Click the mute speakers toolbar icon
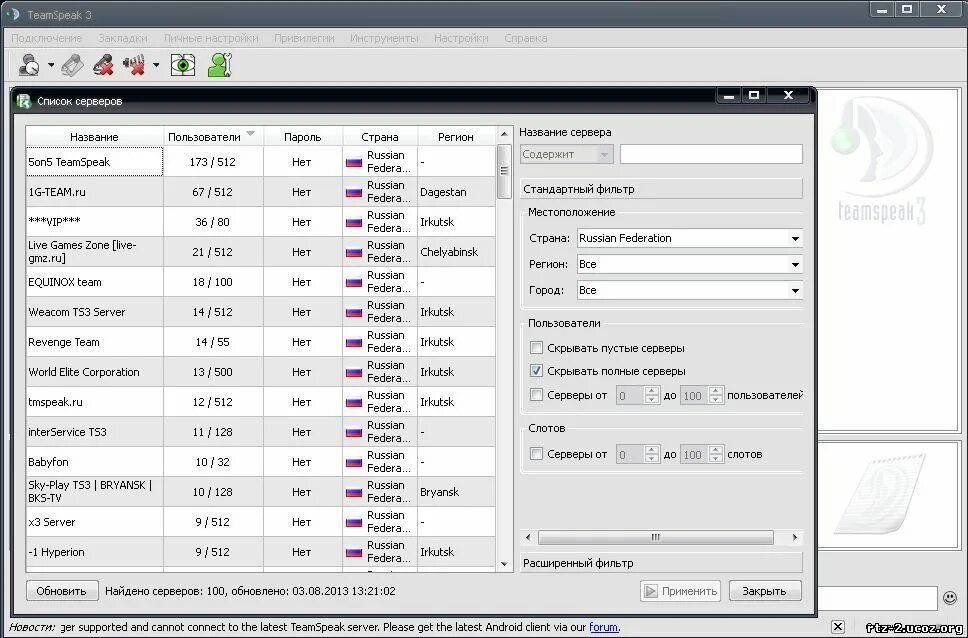Screen dimensions: 968x638 click(134, 65)
